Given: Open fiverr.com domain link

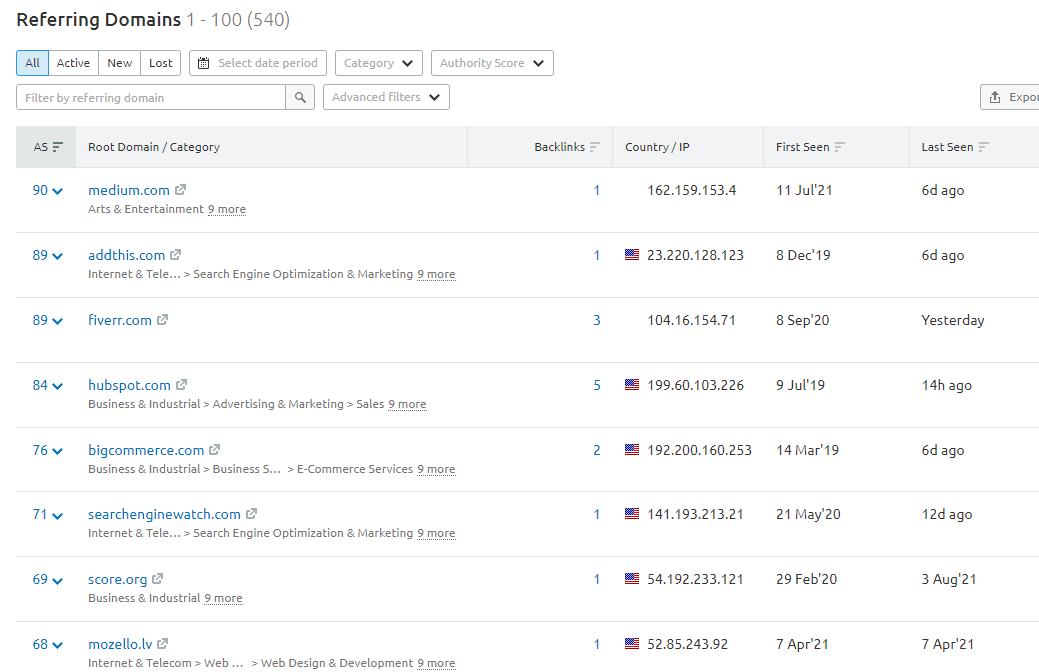Looking at the screenshot, I should tap(120, 320).
